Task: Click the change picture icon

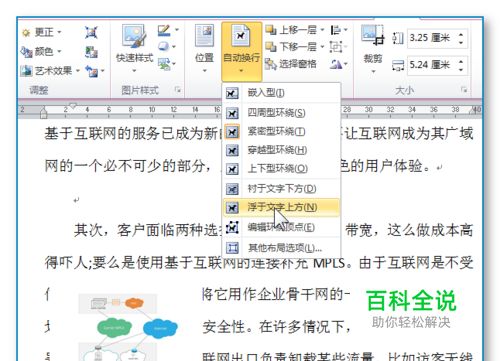Action: click(91, 52)
